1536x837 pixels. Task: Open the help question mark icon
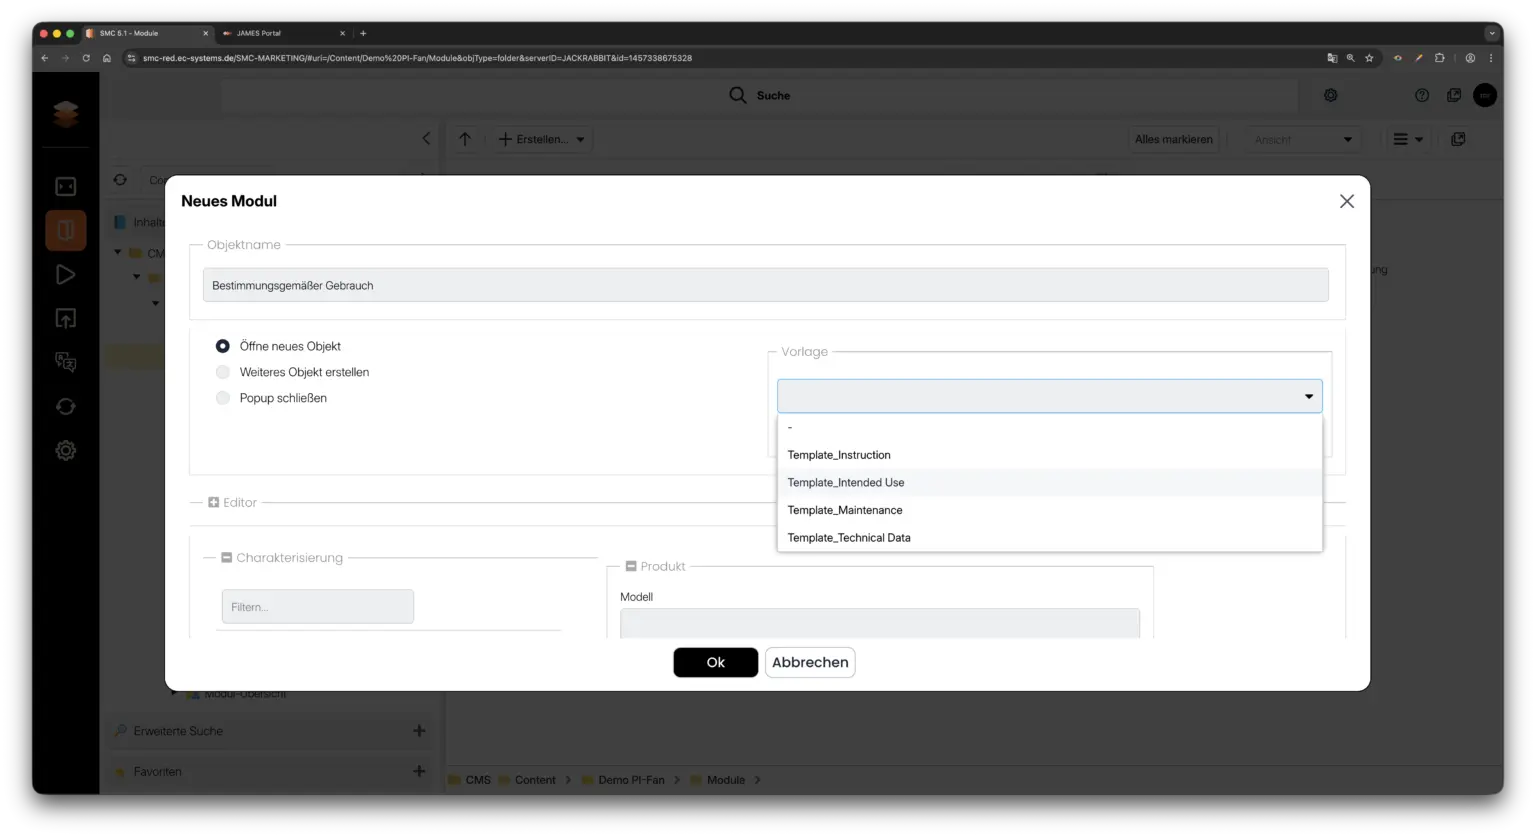[1421, 96]
